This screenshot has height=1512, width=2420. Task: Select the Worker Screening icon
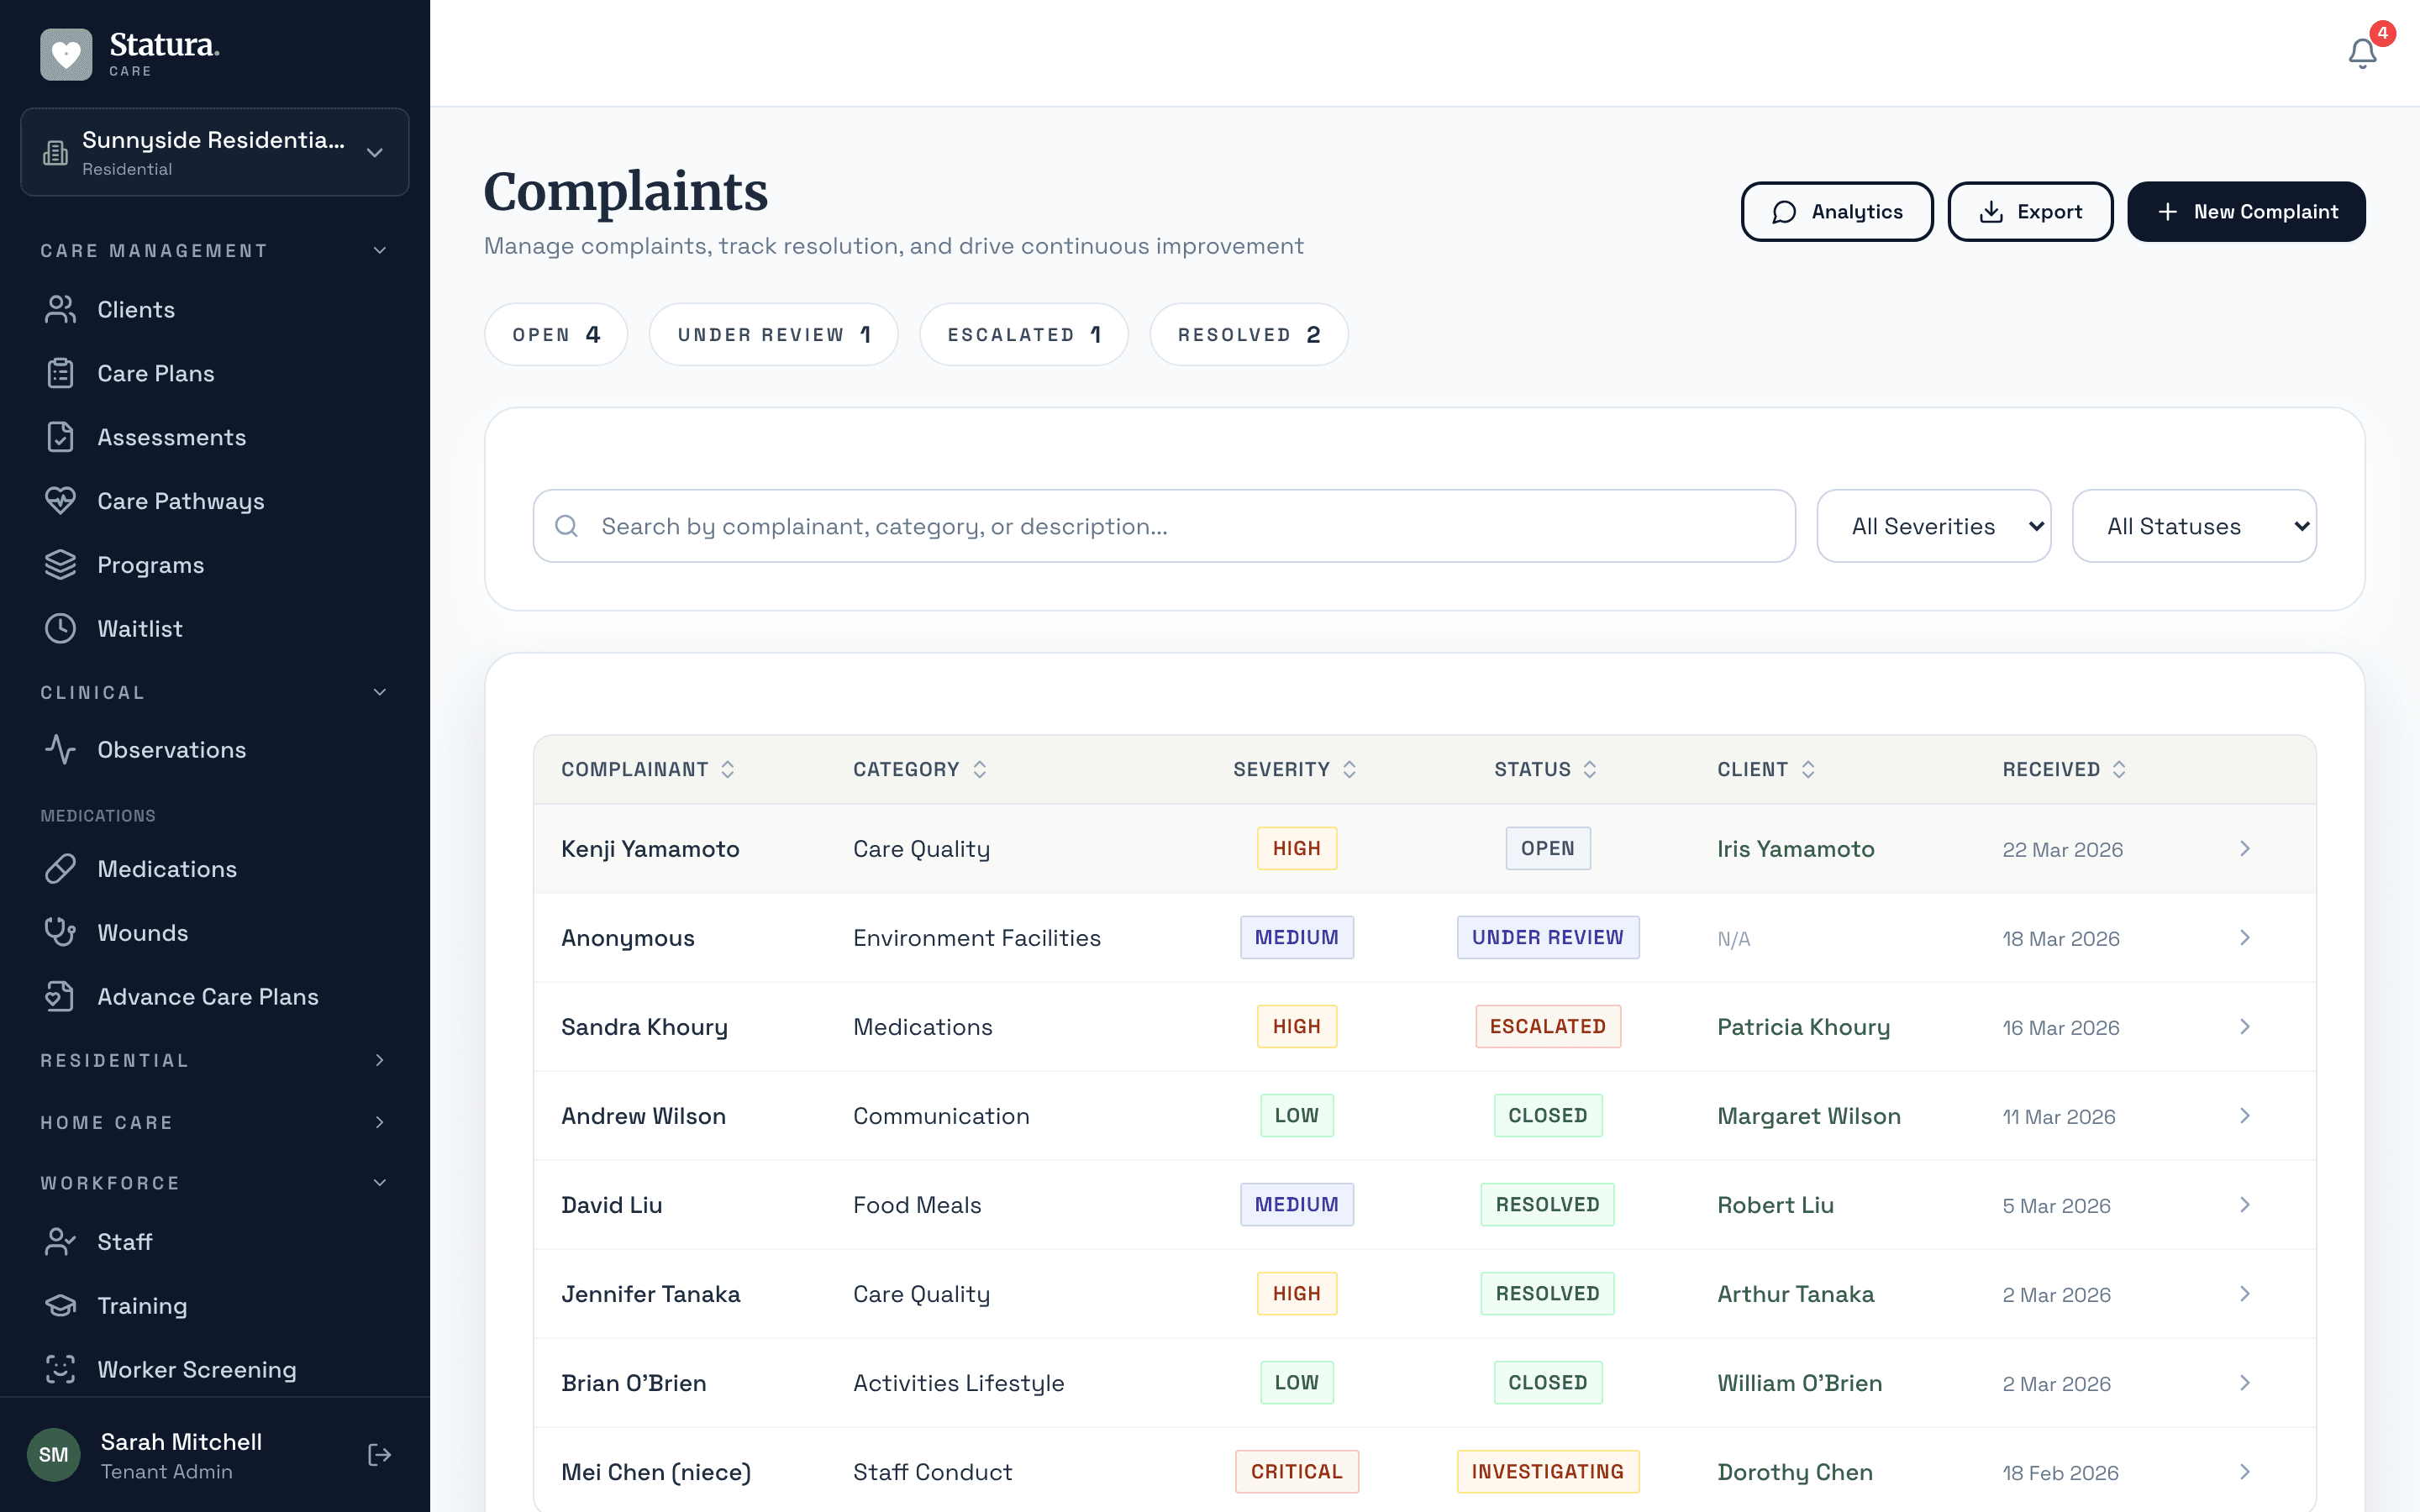[x=60, y=1369]
